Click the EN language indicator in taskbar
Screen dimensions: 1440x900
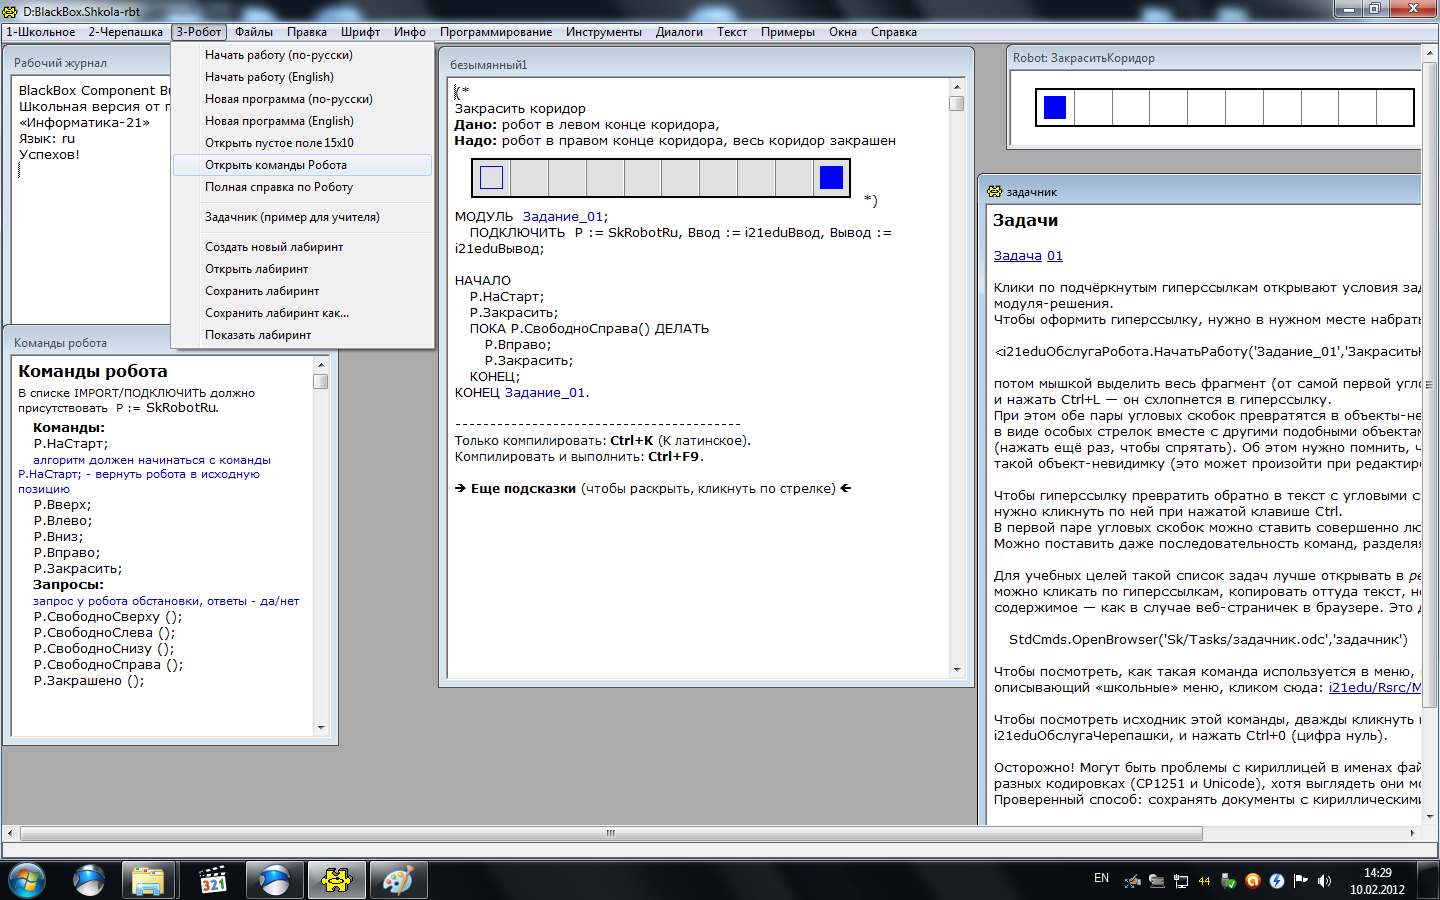pyautogui.click(x=1101, y=878)
